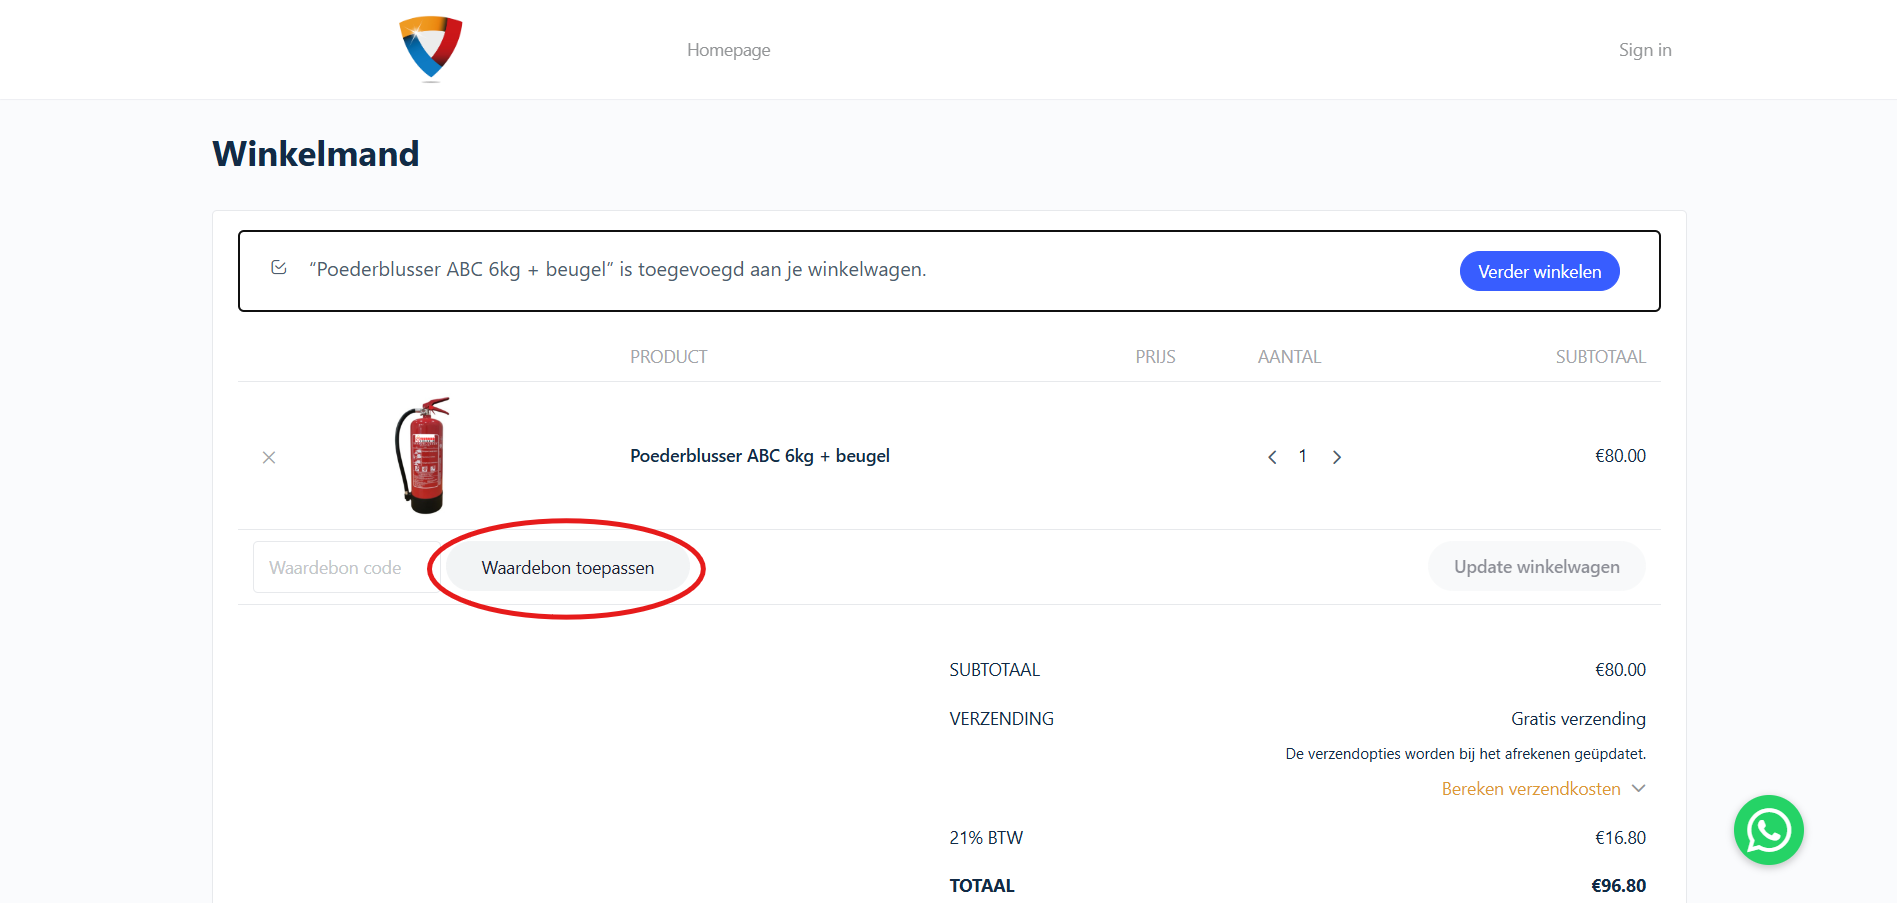
Task: Click the Winkelmand page heading
Action: pos(316,154)
